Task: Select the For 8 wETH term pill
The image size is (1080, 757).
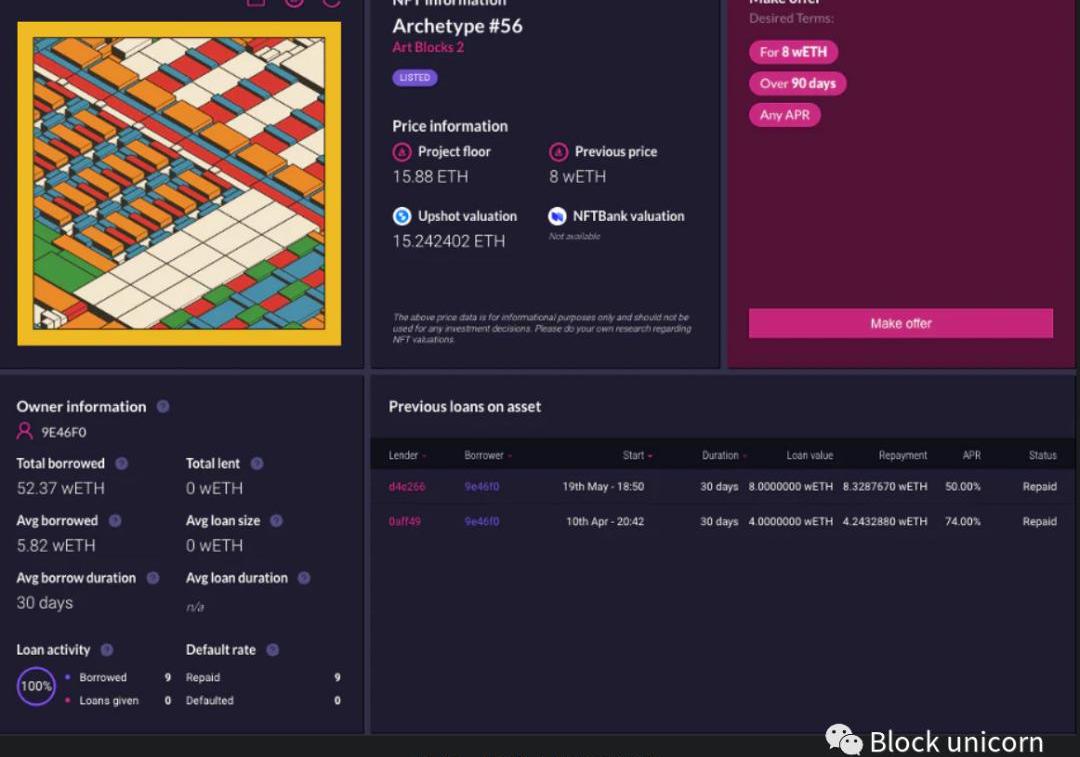Action: (793, 52)
